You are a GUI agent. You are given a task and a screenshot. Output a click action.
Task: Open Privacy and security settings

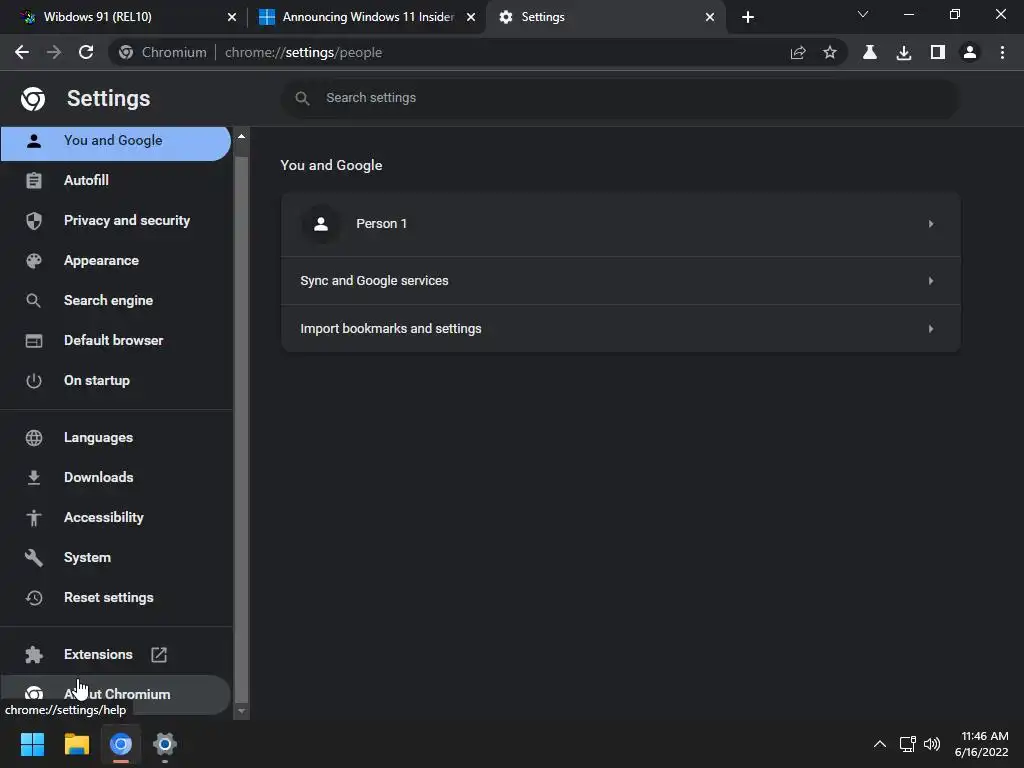click(116, 220)
